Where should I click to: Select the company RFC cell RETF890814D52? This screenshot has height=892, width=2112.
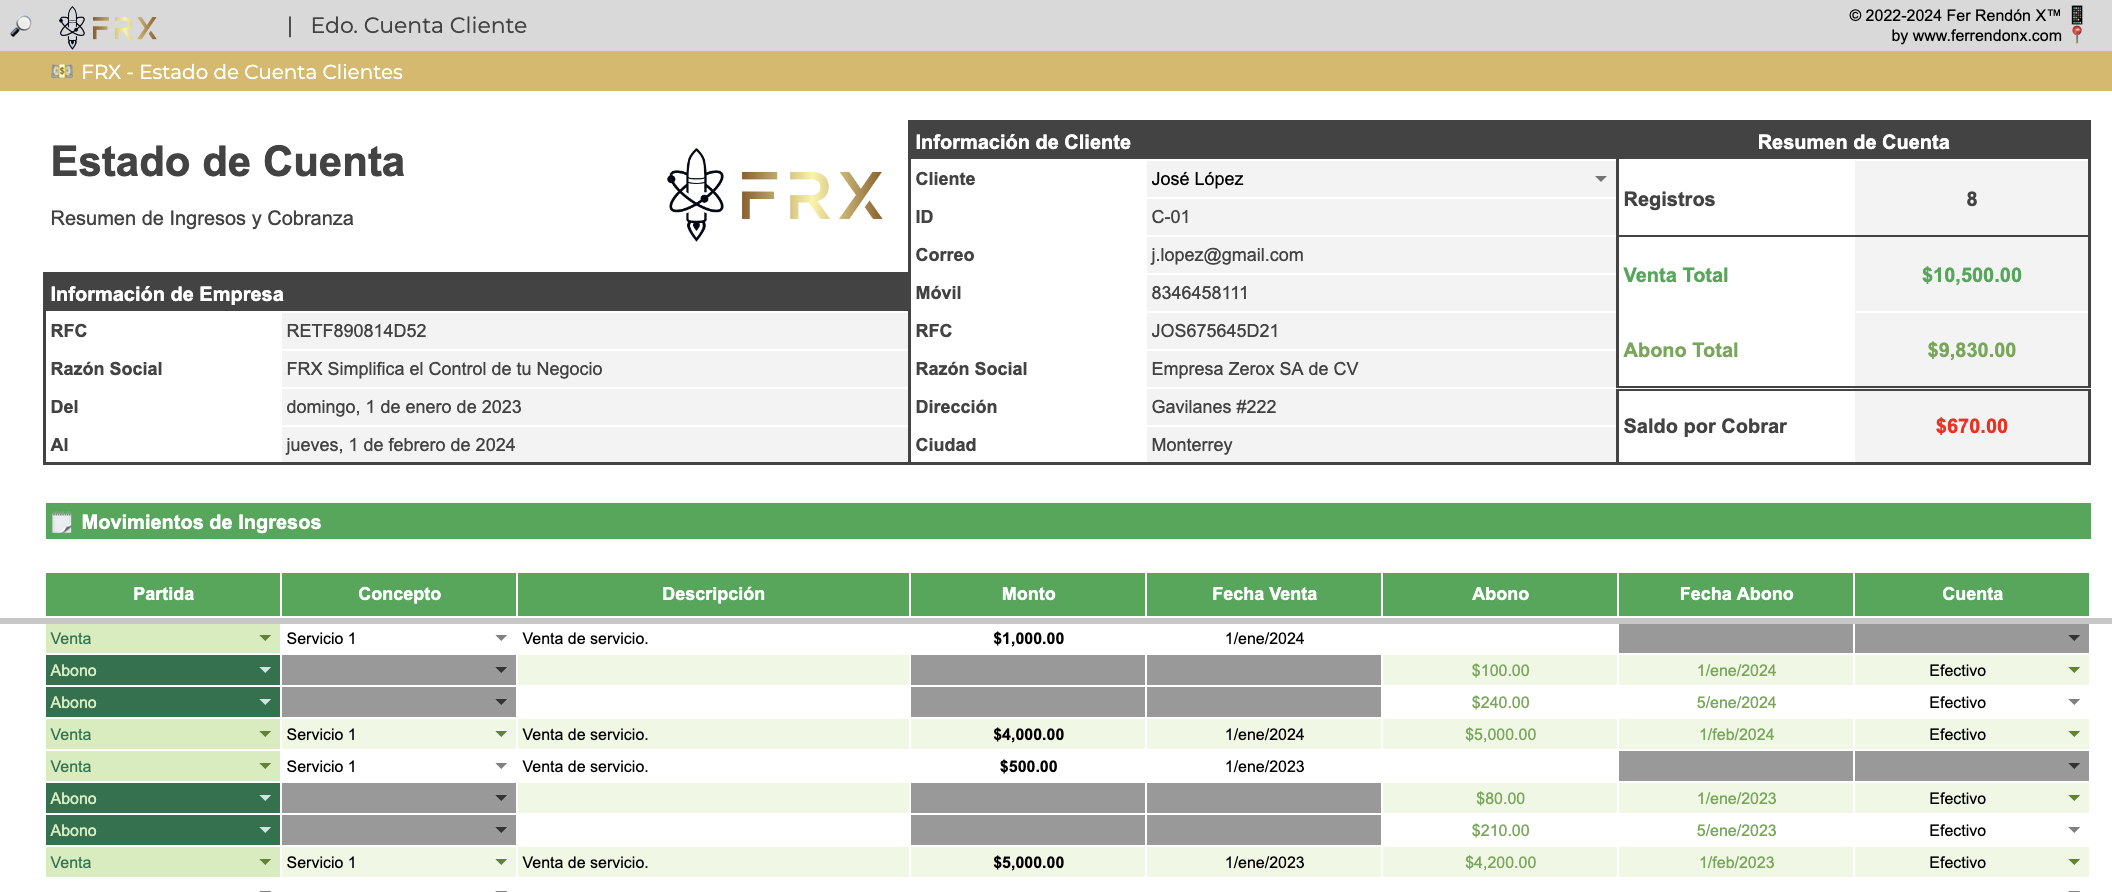594,331
